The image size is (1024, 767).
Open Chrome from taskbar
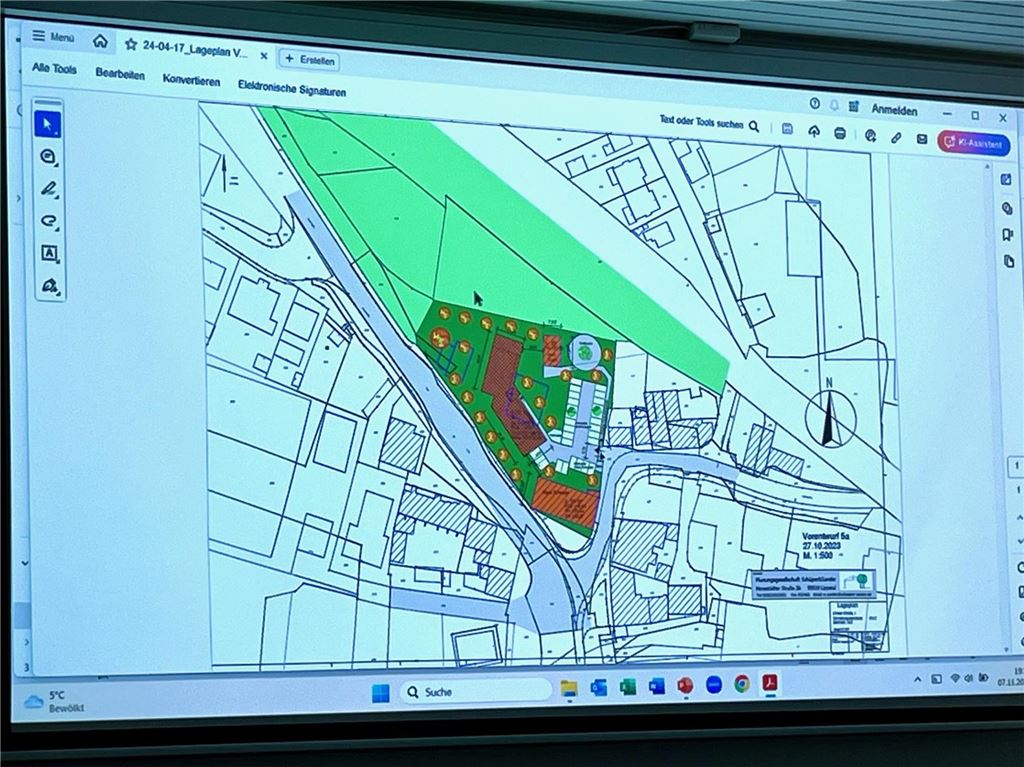tap(742, 684)
